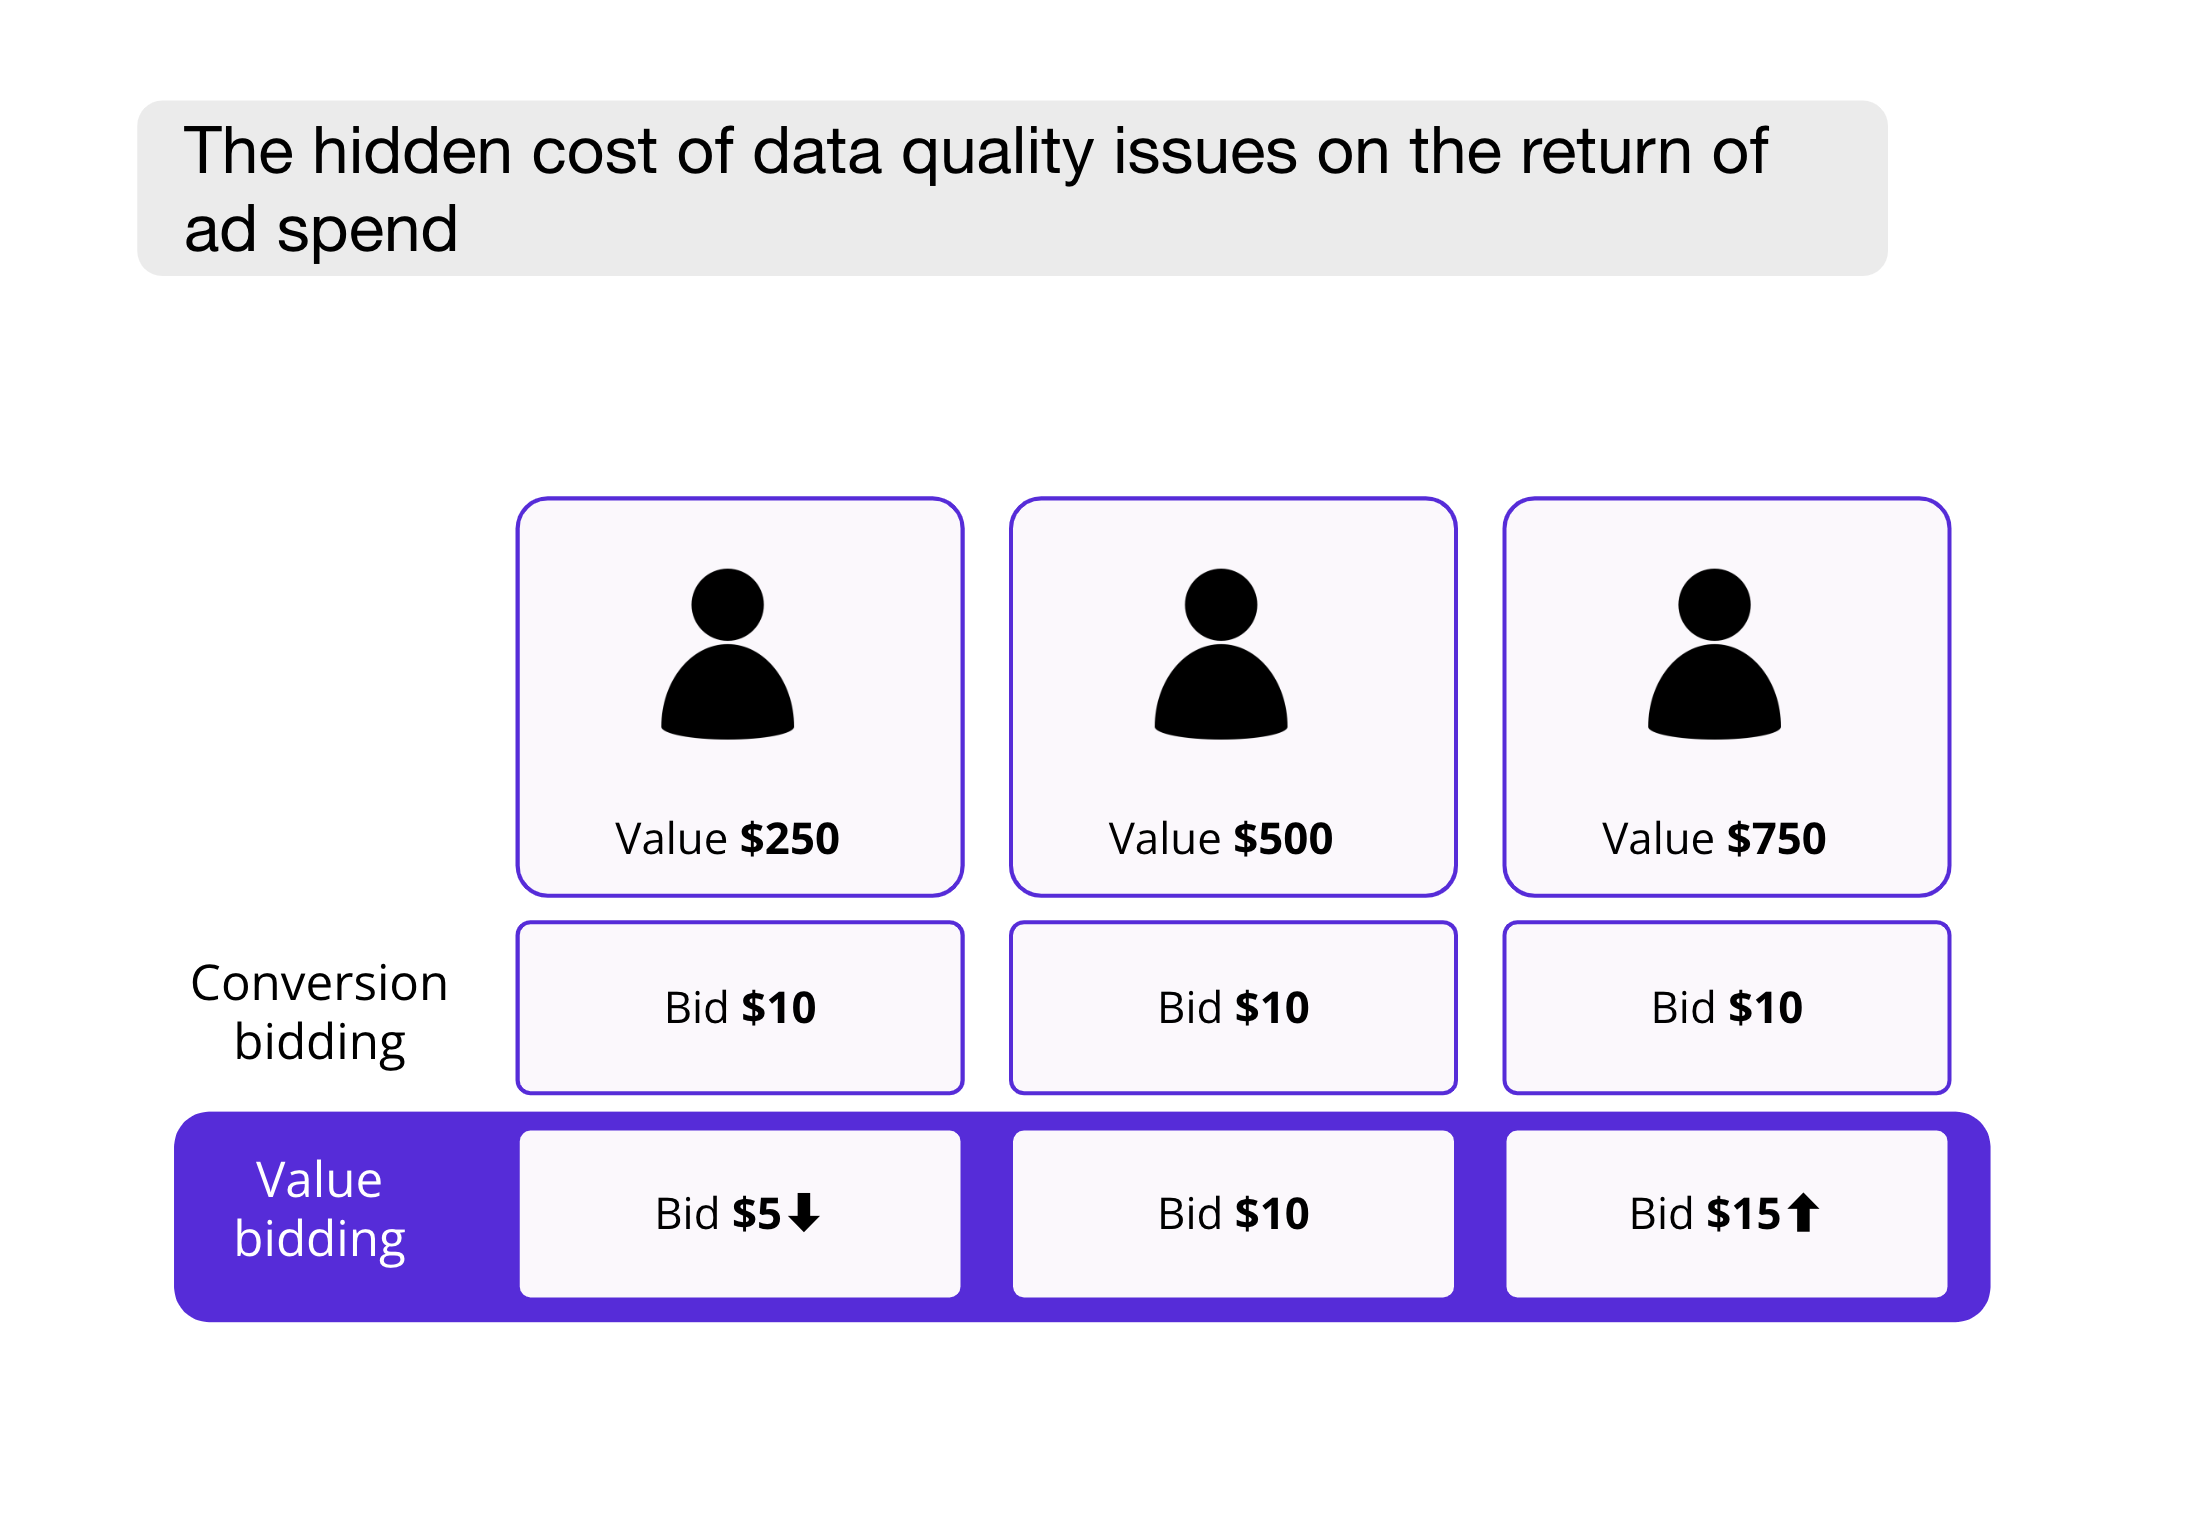Screen dimensions: 2206x1534
Task: Click the person icon above Value $750
Action: [x=1714, y=654]
